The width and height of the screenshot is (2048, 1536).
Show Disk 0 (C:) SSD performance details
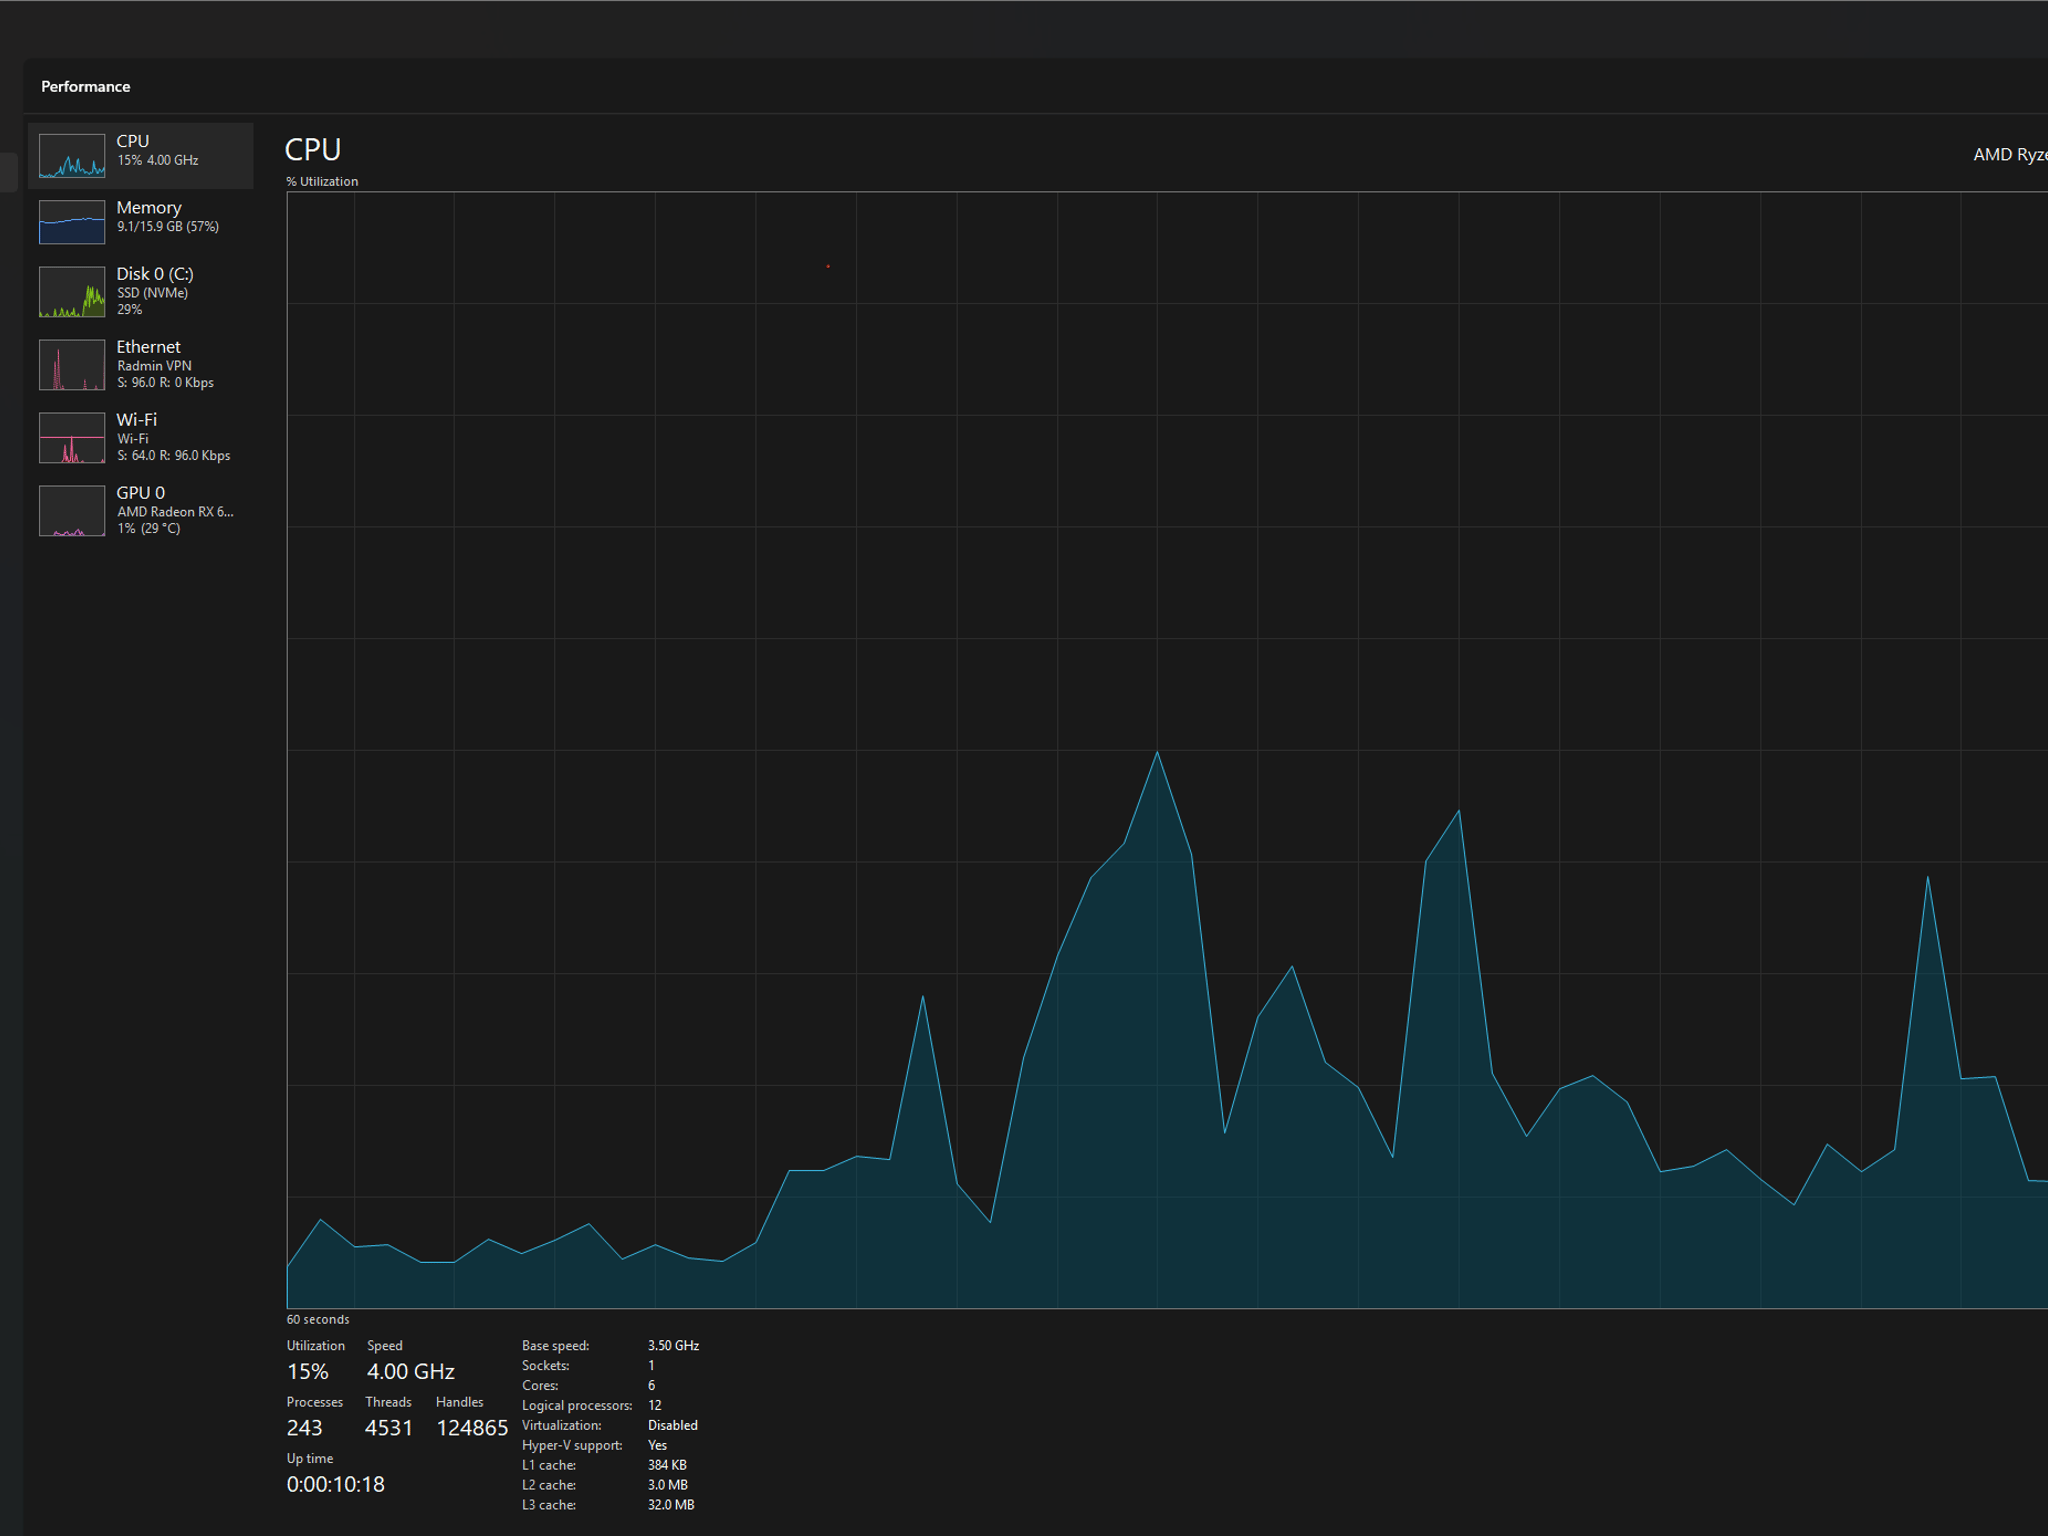coord(141,292)
